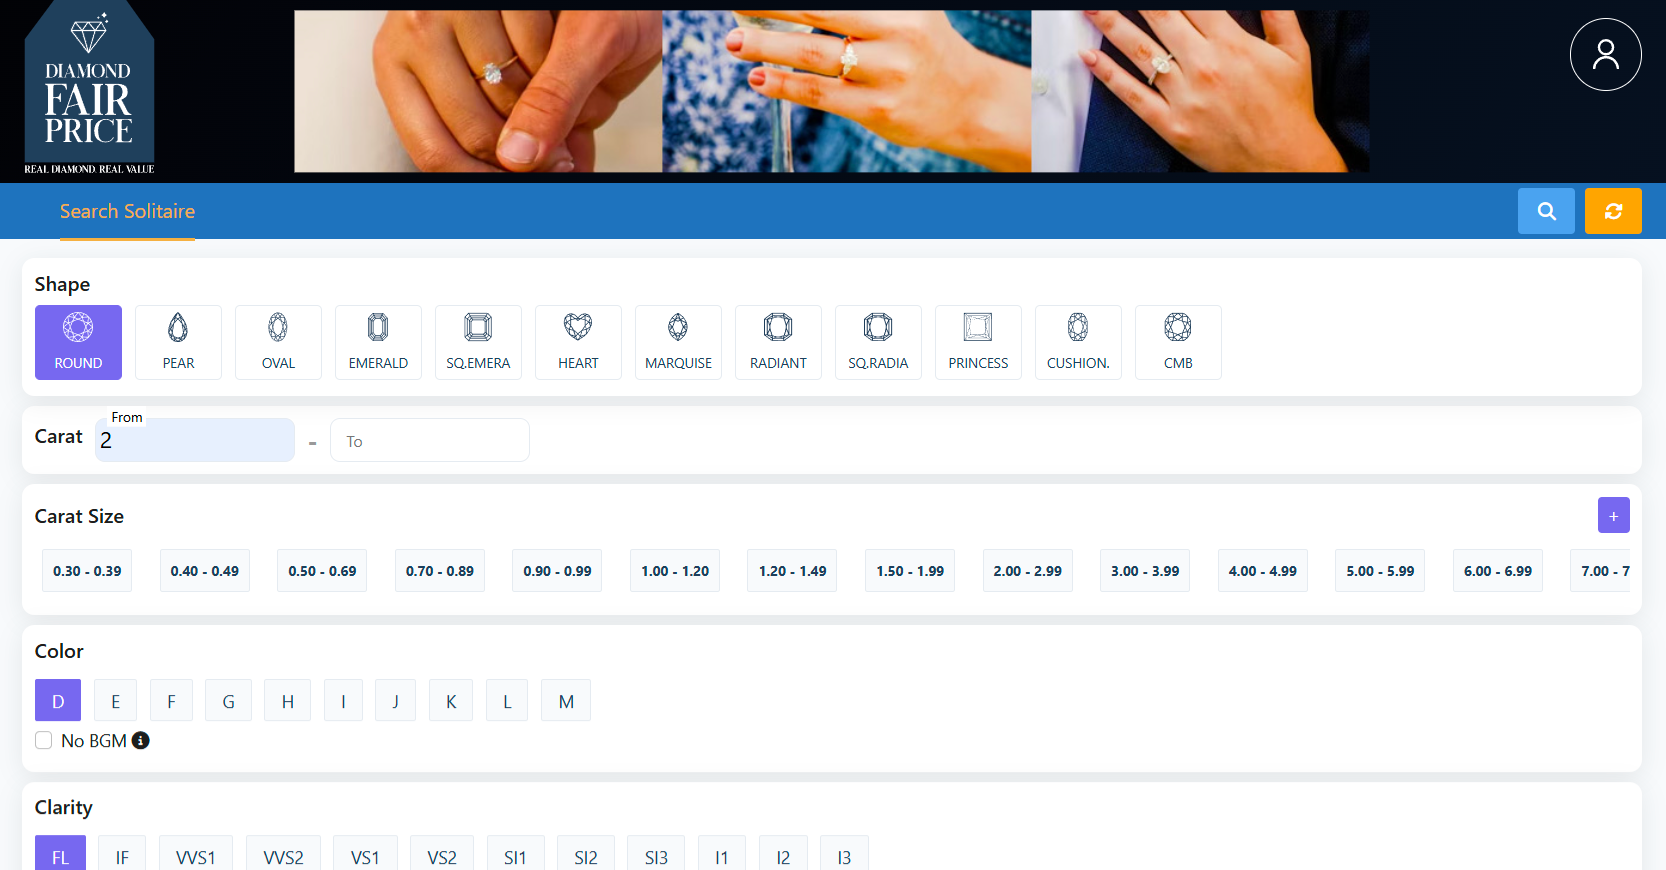Select the 1.00 - 1.20 carat size
1666x870 pixels.
tap(675, 571)
